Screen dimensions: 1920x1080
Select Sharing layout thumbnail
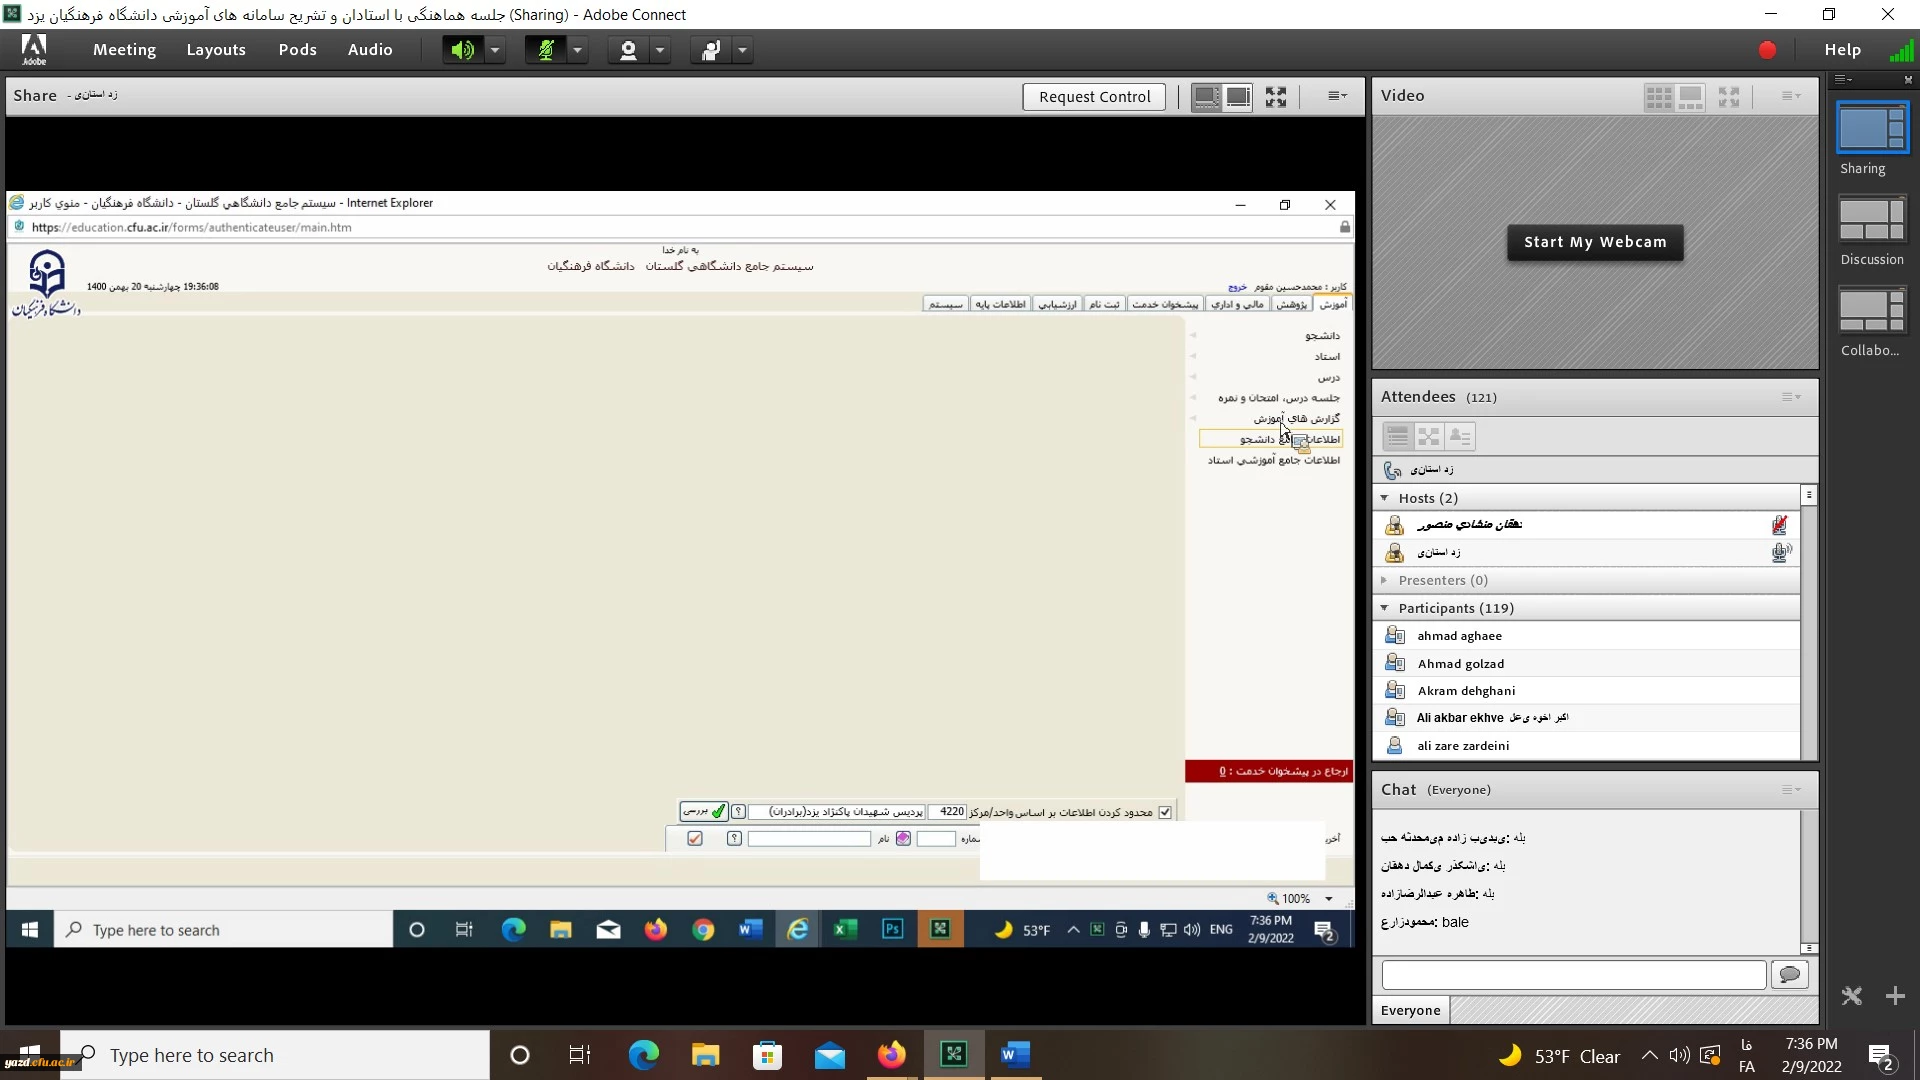coord(1872,128)
